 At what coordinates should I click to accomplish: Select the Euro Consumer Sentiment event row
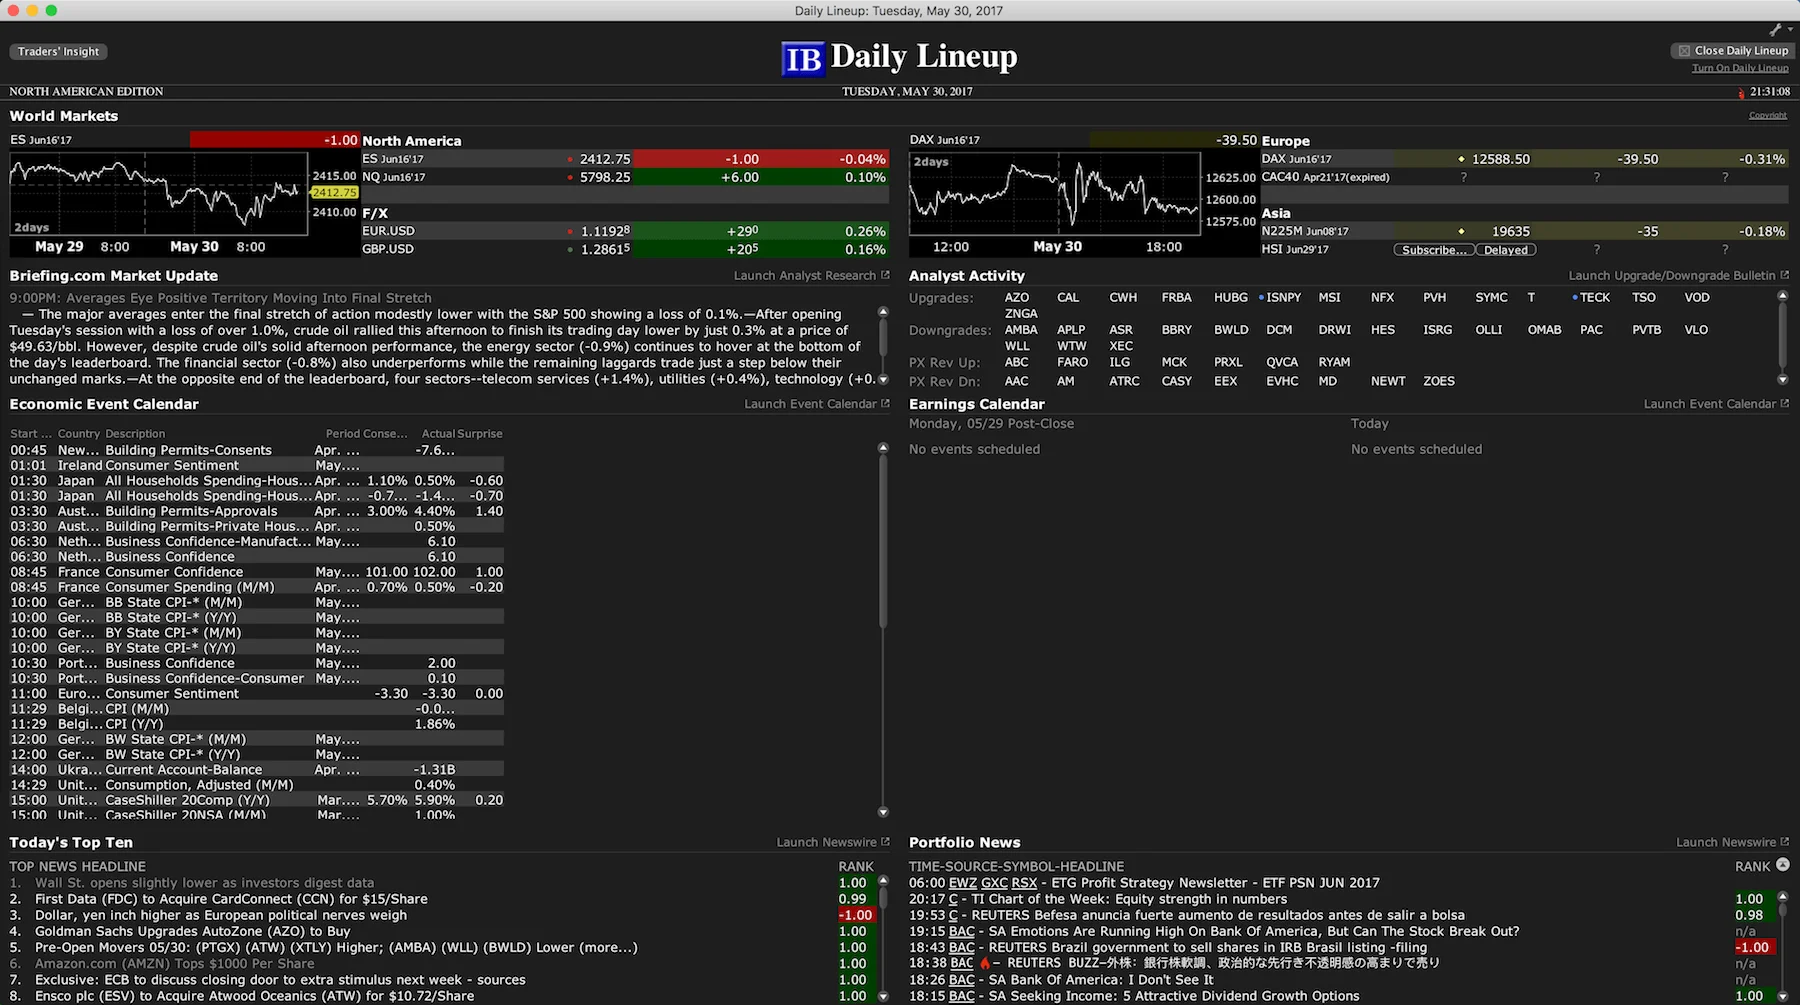coord(256,693)
